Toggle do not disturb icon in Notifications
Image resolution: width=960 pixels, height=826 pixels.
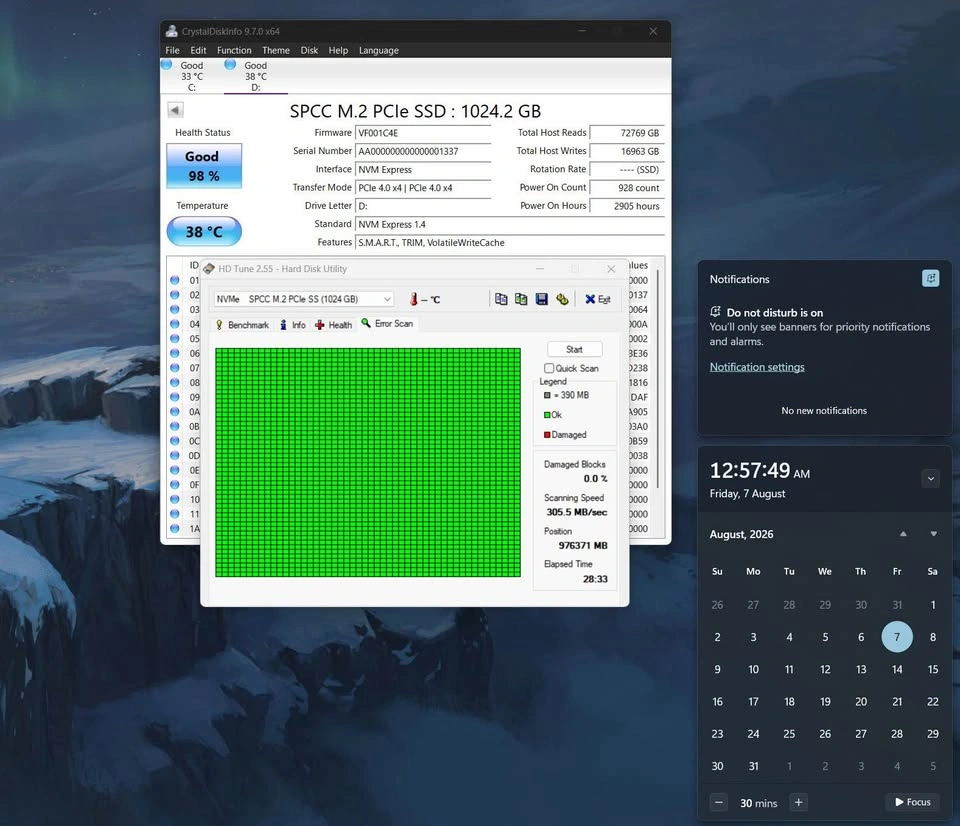[931, 279]
